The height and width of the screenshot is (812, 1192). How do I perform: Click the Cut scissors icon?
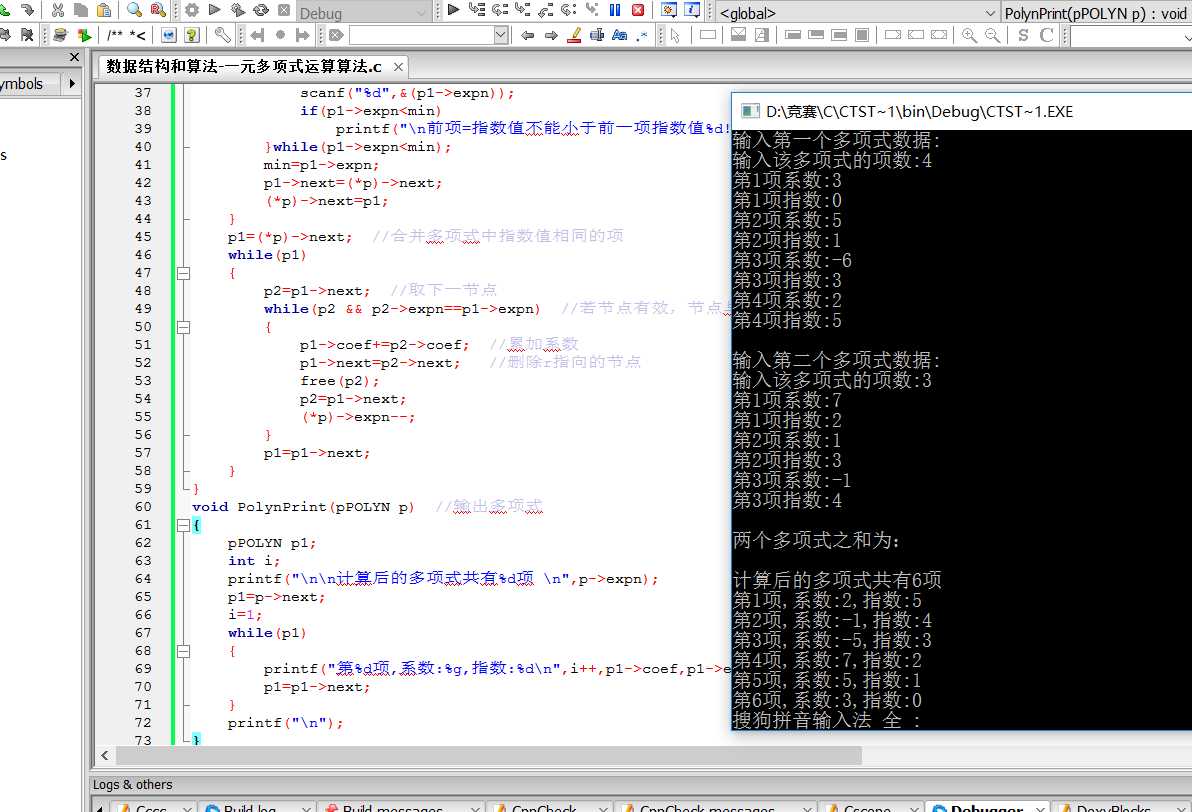point(58,10)
